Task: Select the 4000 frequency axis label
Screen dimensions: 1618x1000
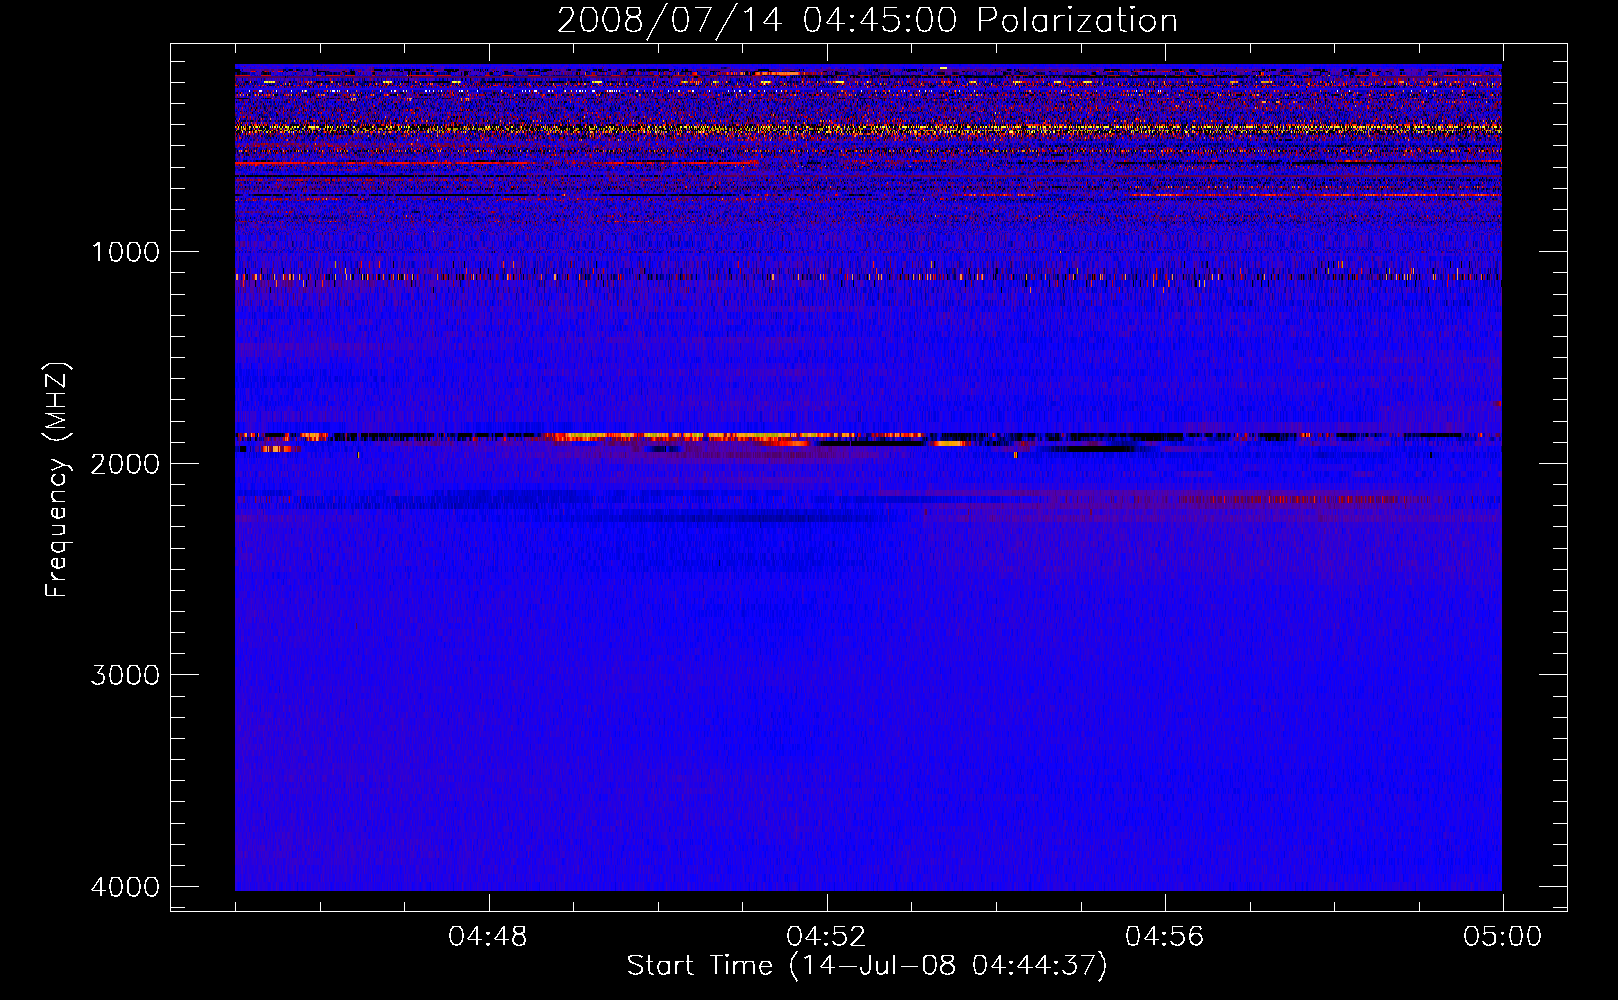Action: coord(125,887)
